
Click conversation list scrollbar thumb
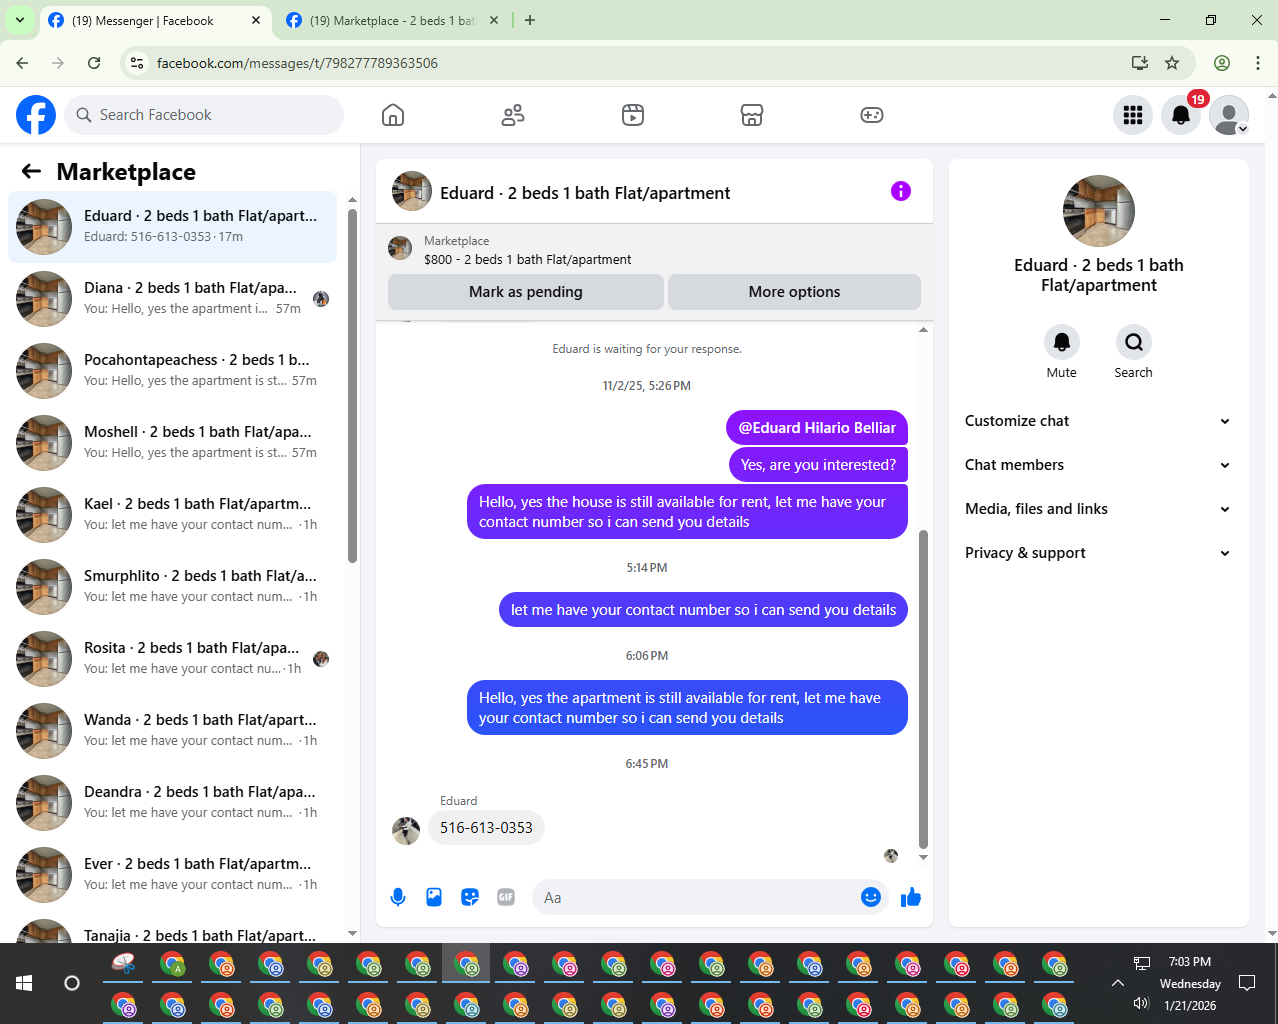coord(352,385)
